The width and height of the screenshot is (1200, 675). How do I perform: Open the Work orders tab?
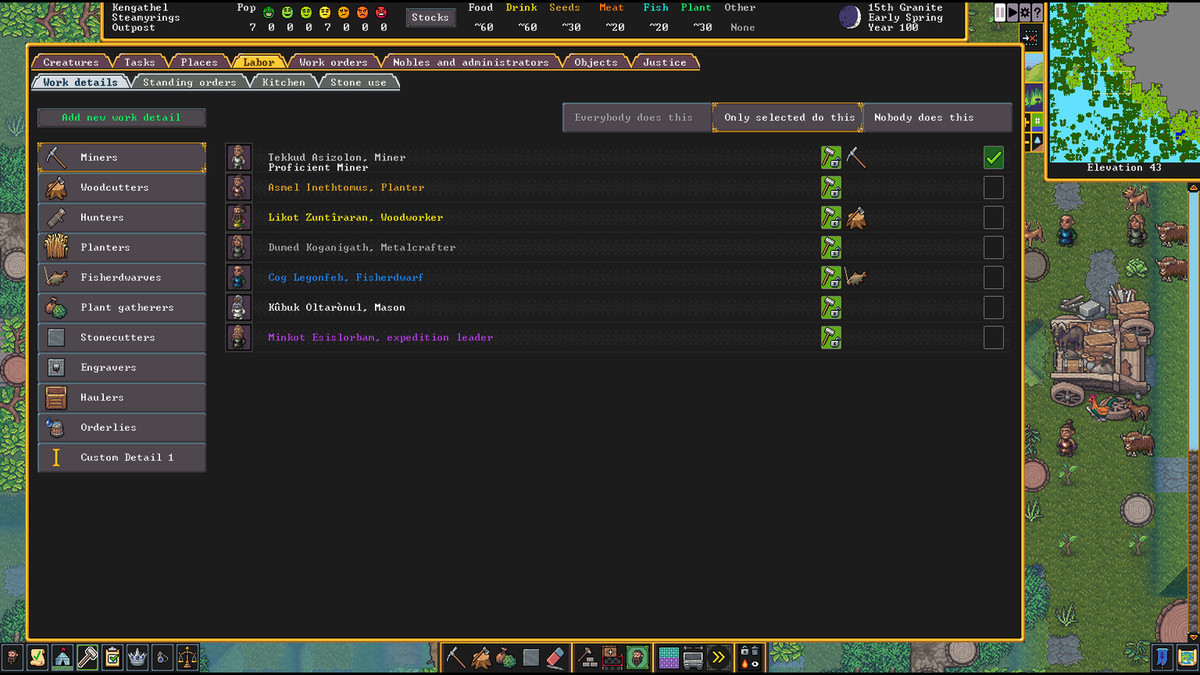click(x=333, y=62)
